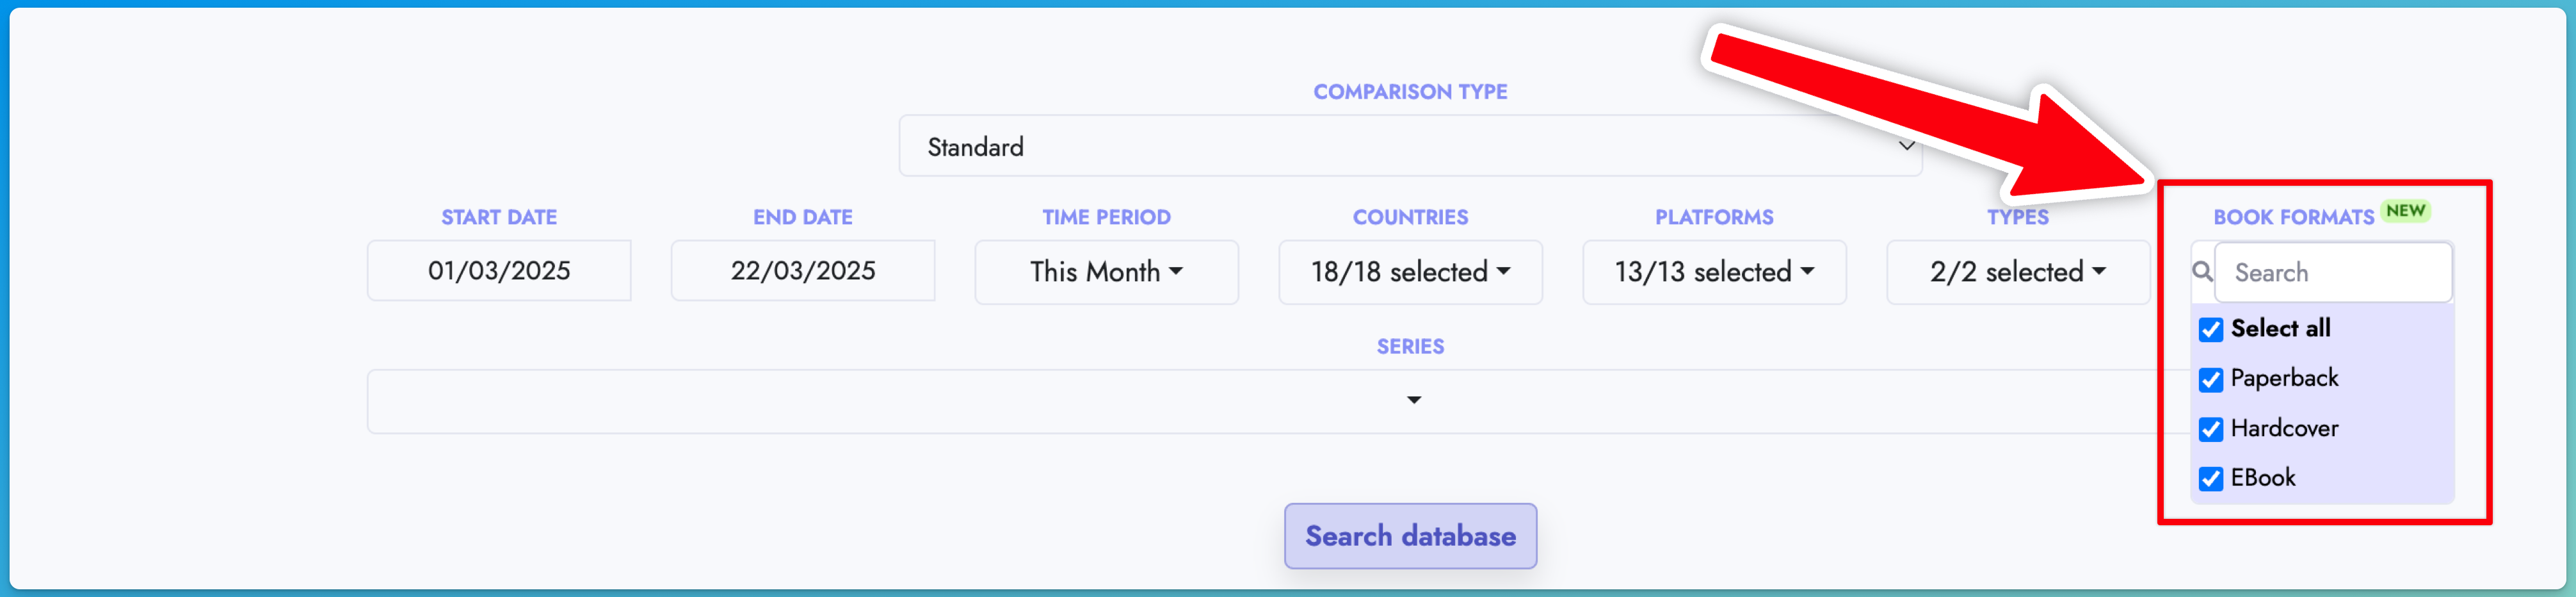Click caret arrow beside 18/18 selected
Screen dimensions: 2576x597
(1503, 271)
